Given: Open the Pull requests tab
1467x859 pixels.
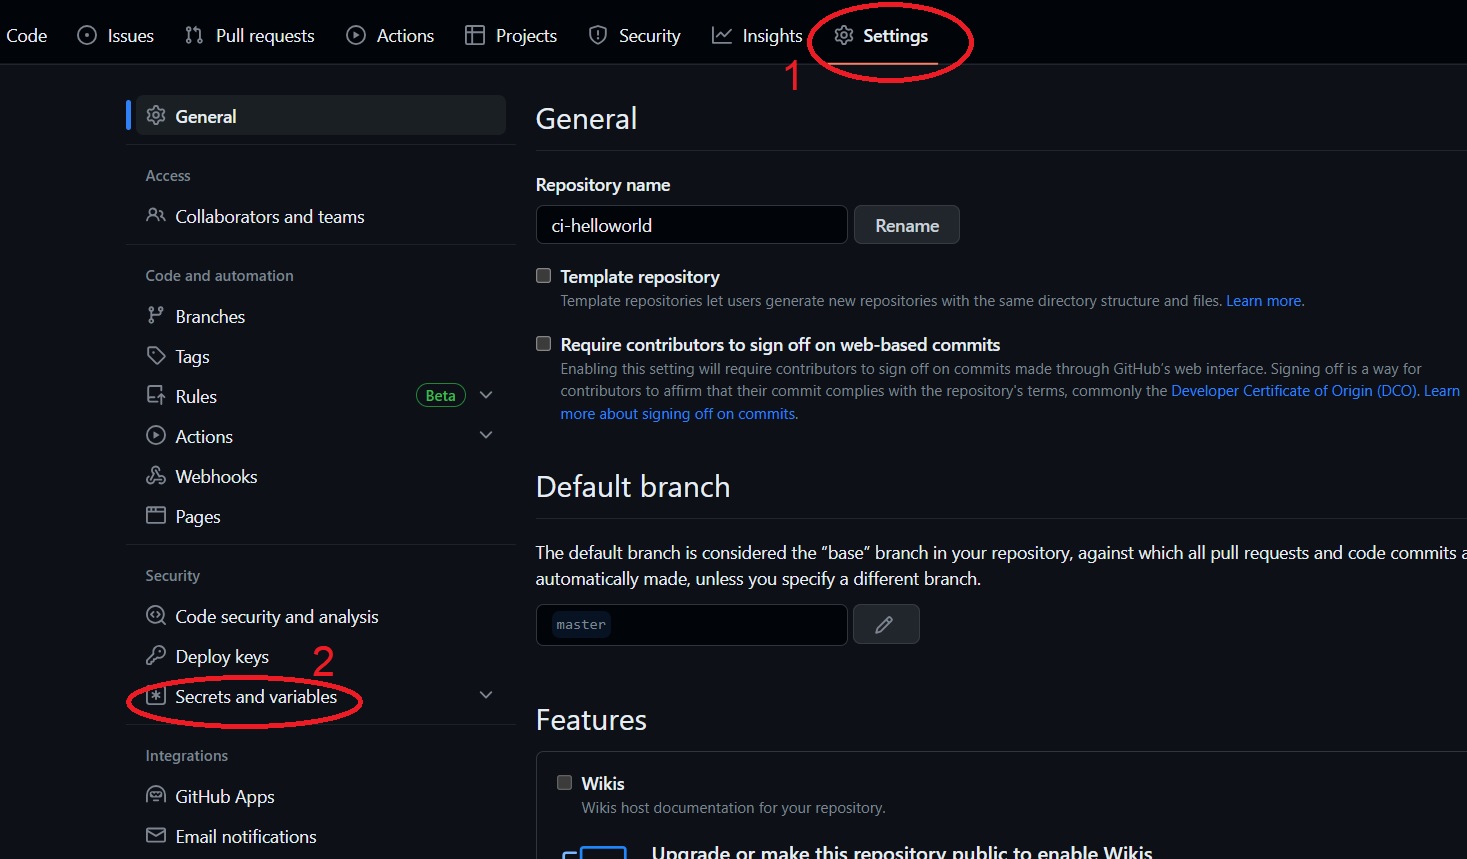Looking at the screenshot, I should pyautogui.click(x=250, y=36).
